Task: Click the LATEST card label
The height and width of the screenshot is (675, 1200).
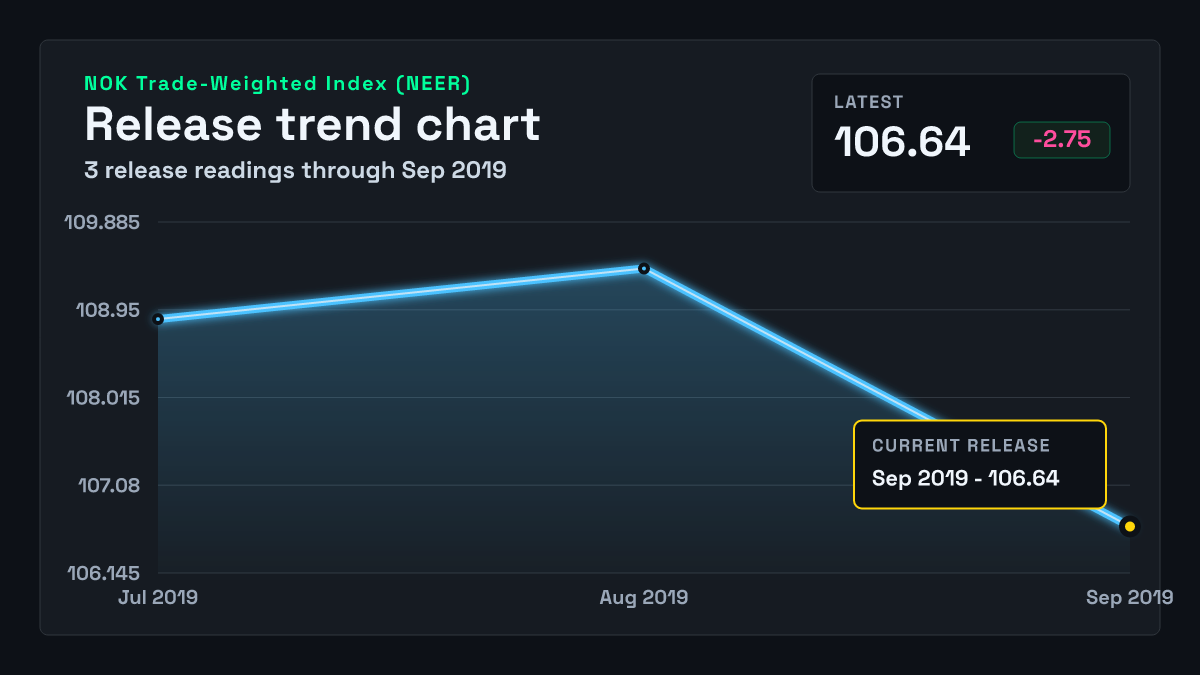Action: coord(869,102)
